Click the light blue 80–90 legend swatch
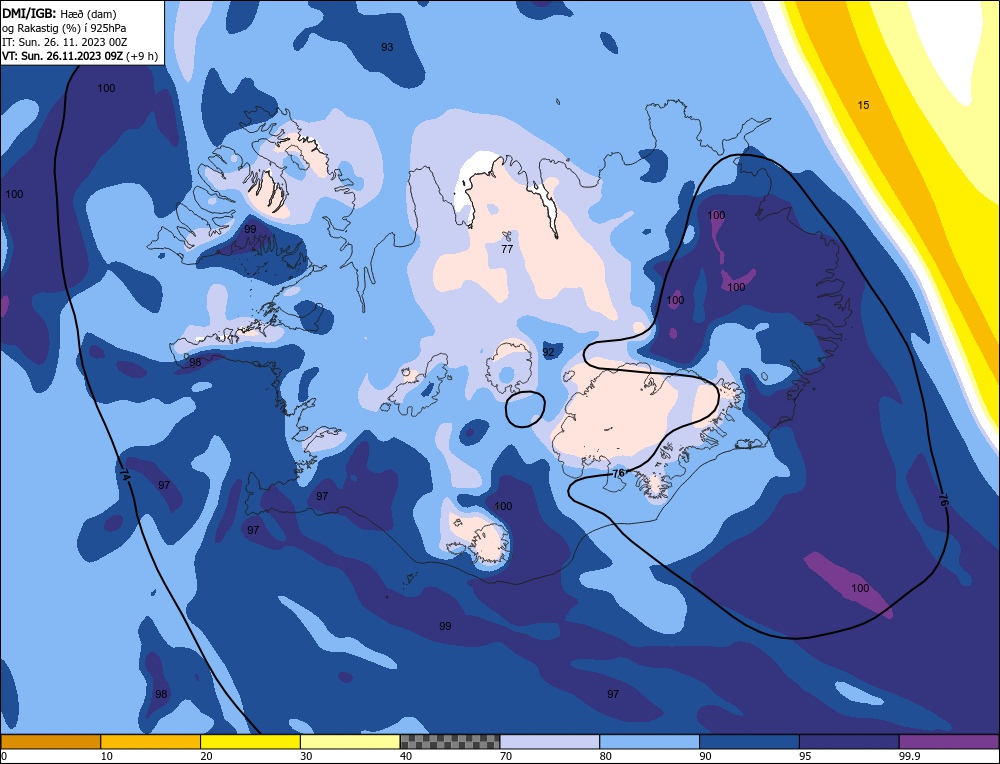The height and width of the screenshot is (764, 1000). [x=649, y=742]
